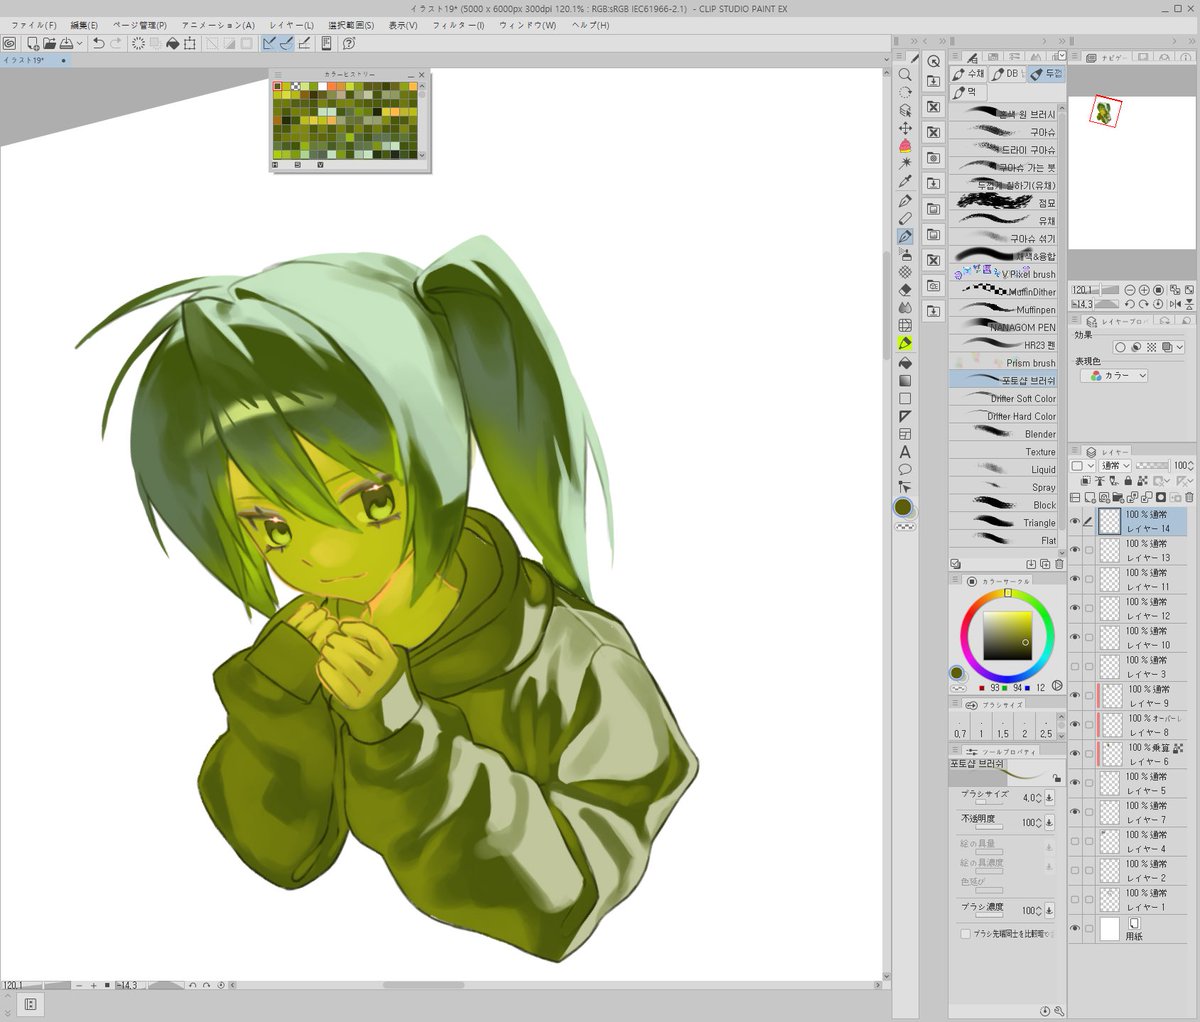Select the Eyedropper tool
The height and width of the screenshot is (1022, 1200).
[x=905, y=182]
